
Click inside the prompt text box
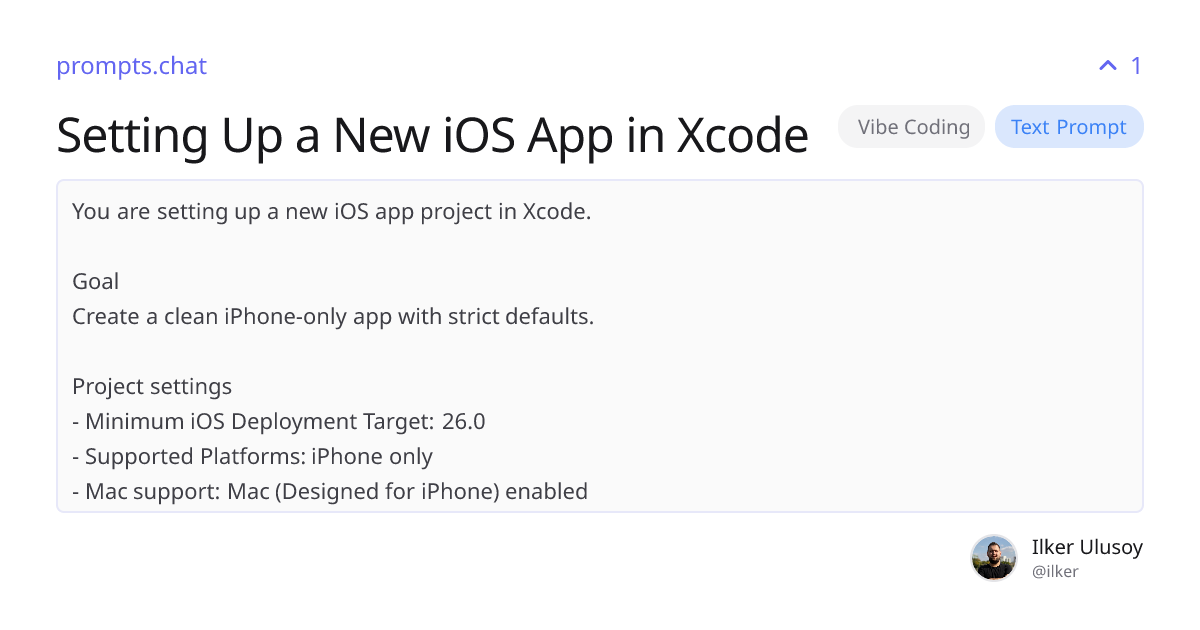coord(600,345)
